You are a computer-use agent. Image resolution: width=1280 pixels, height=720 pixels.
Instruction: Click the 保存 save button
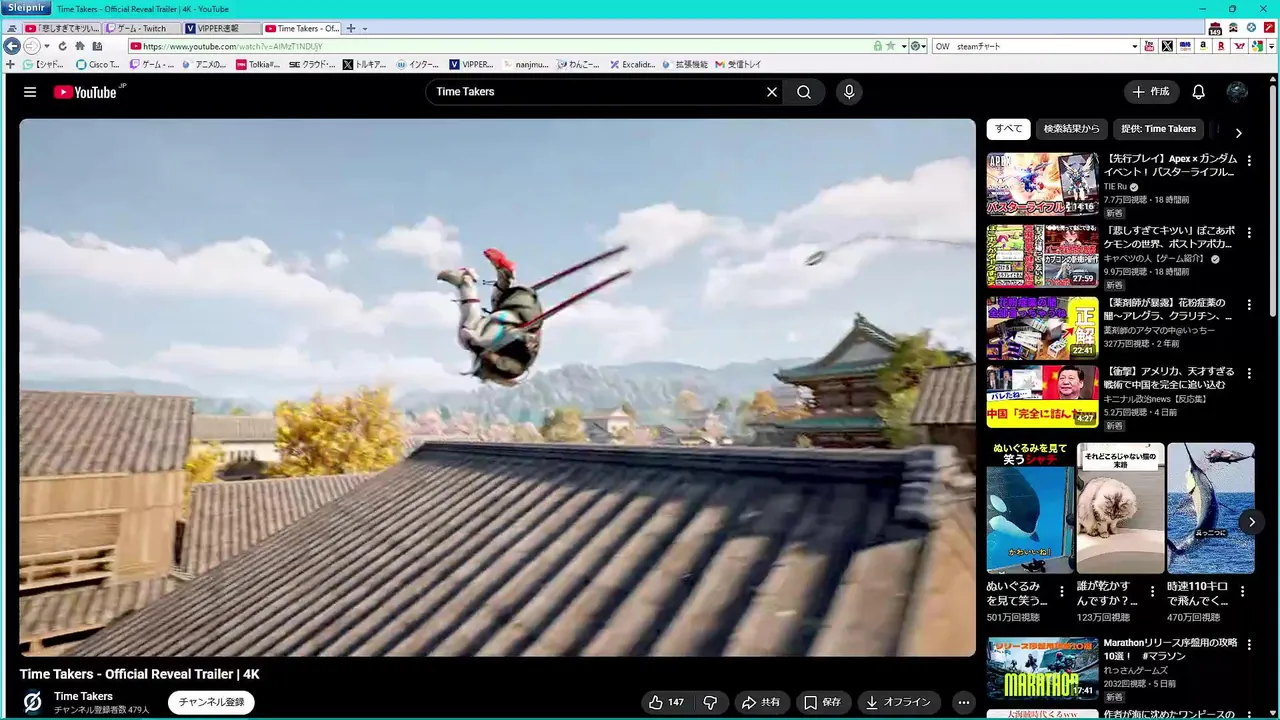click(x=823, y=702)
